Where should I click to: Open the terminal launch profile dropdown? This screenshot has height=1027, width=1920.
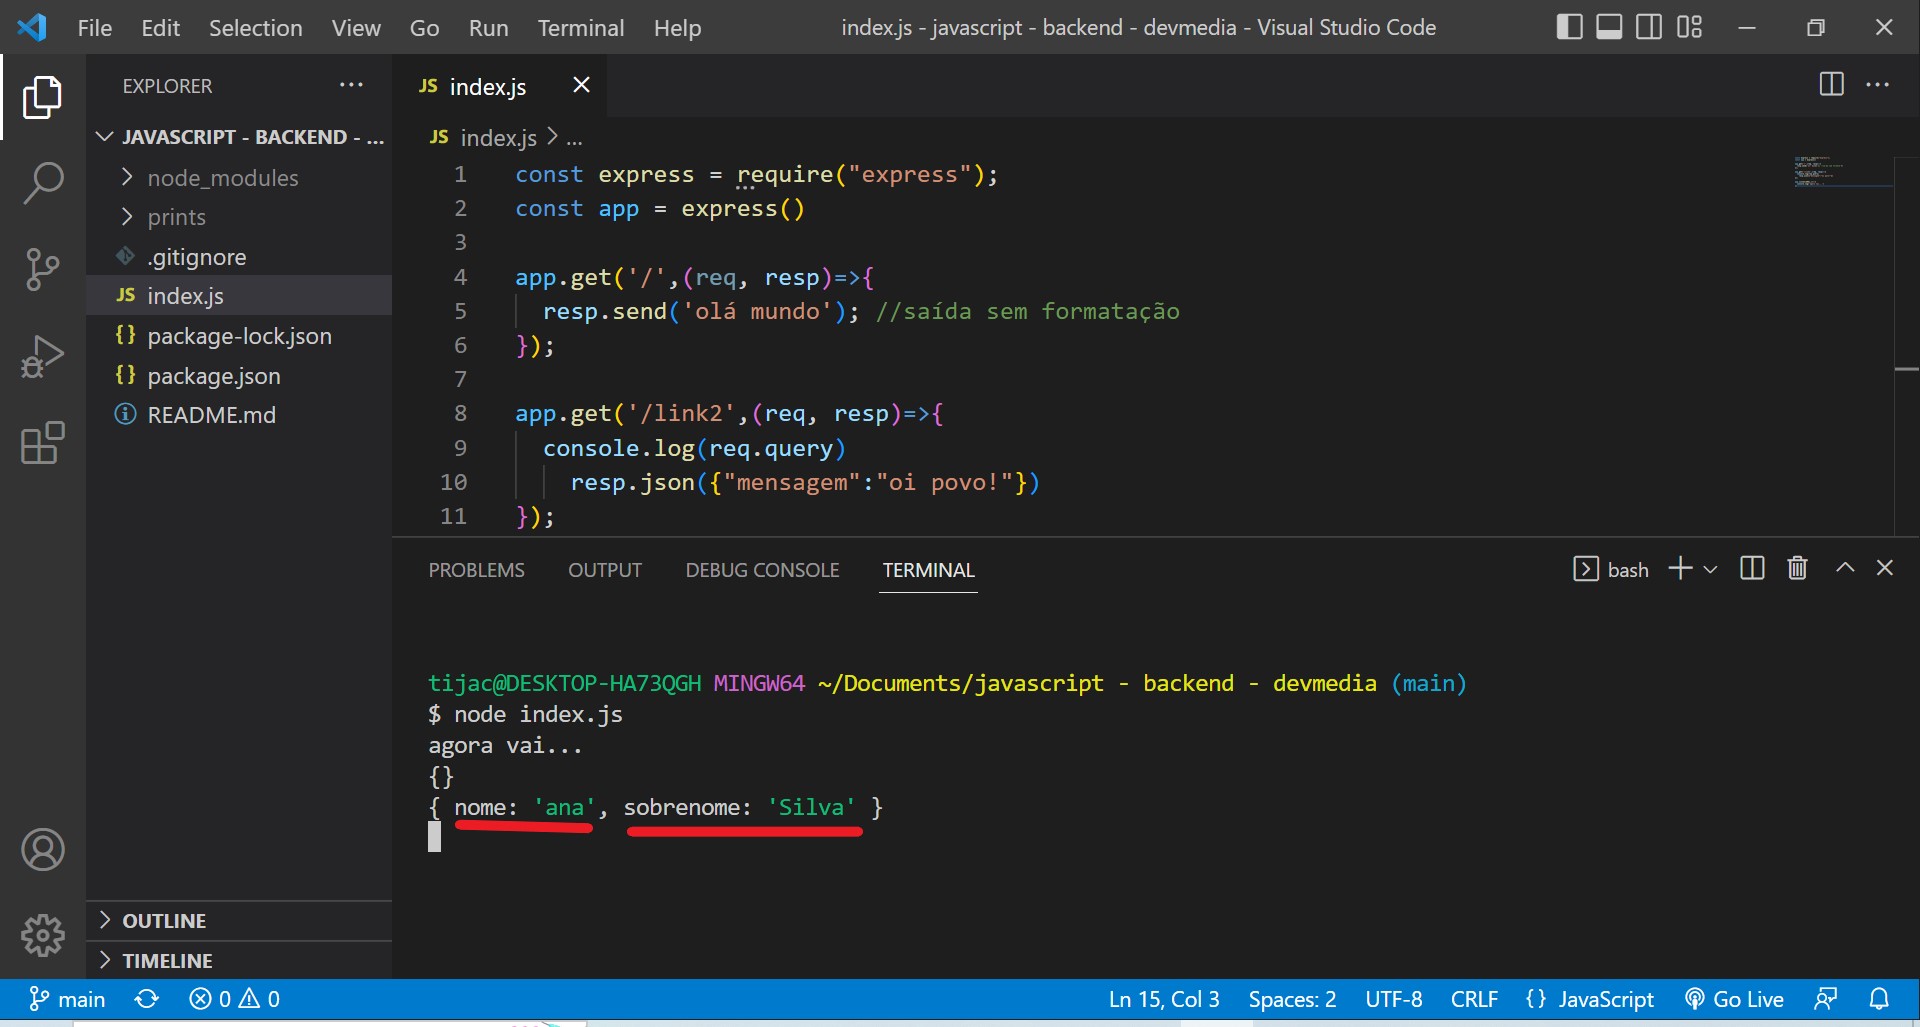point(1713,568)
